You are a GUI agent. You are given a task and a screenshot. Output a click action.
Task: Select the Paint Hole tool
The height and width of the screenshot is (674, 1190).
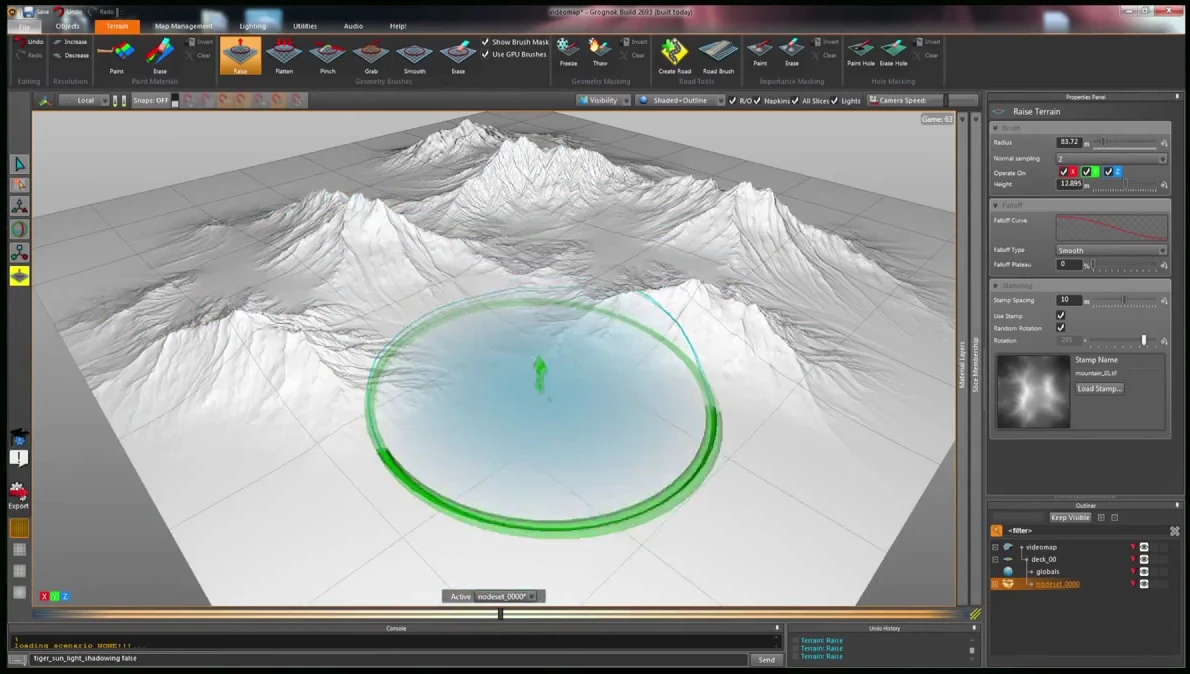(x=861, y=52)
